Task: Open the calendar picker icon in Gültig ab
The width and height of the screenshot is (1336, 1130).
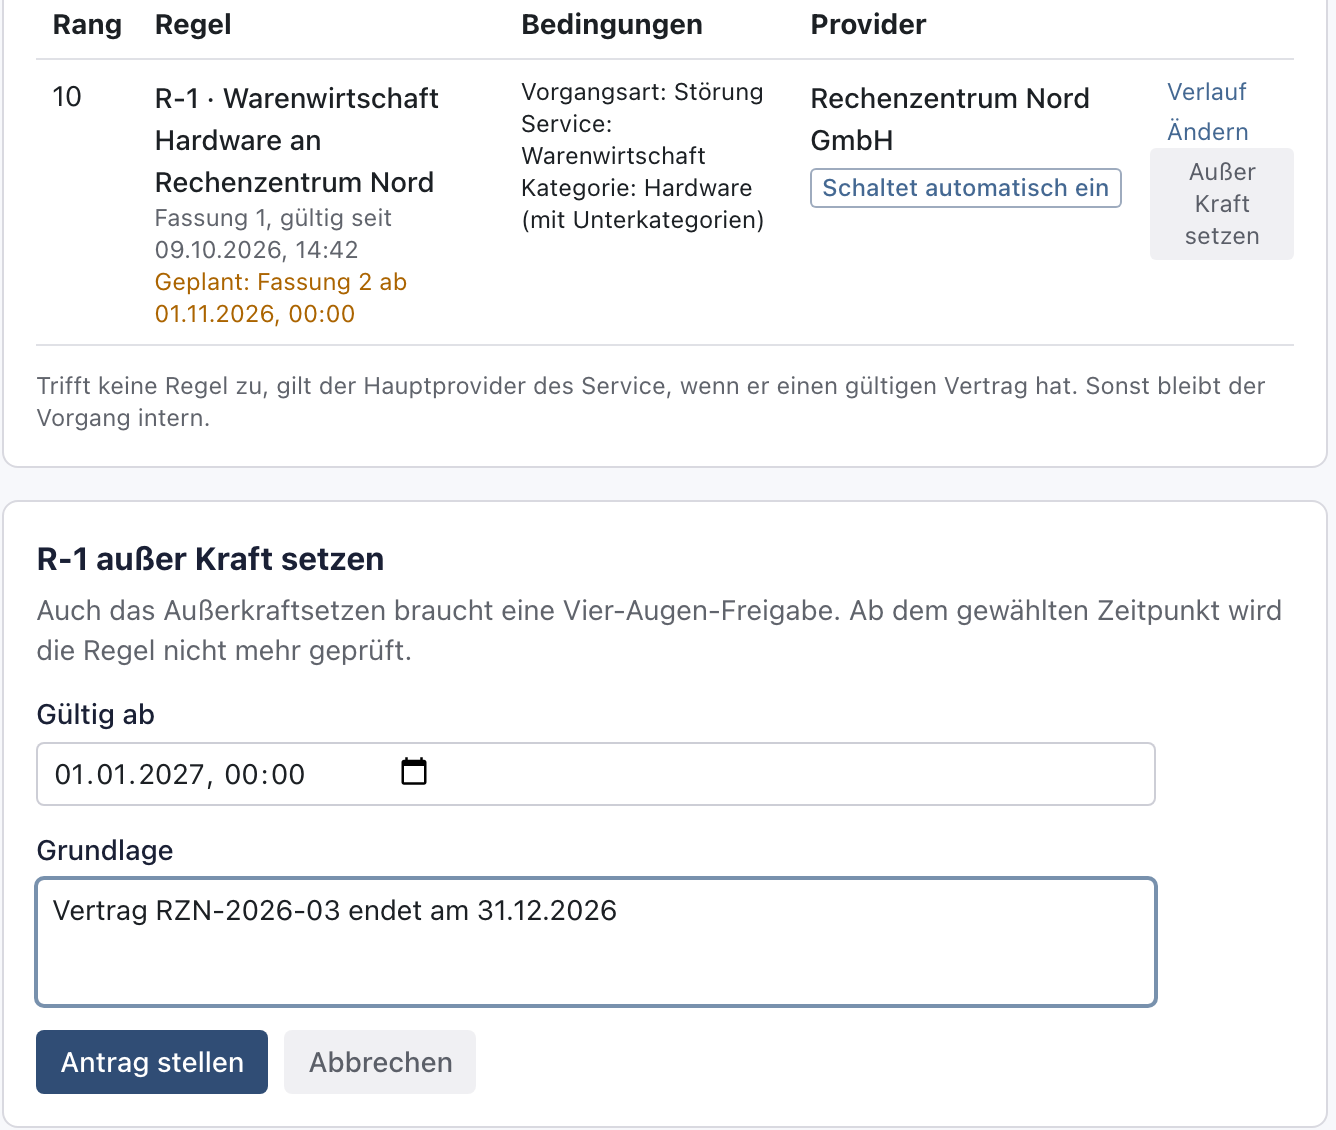Action: pos(413,772)
